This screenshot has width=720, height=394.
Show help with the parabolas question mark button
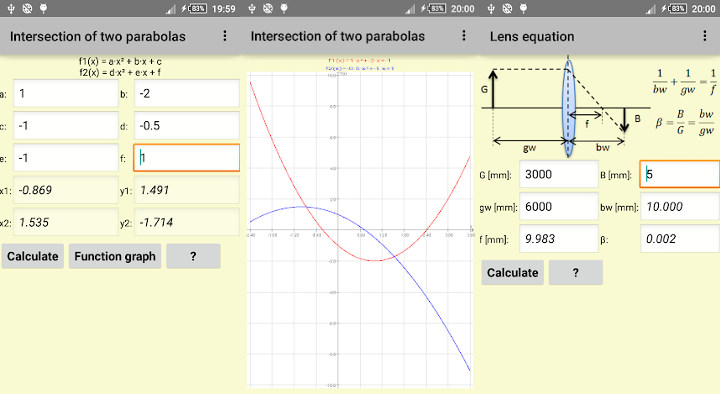(193, 256)
